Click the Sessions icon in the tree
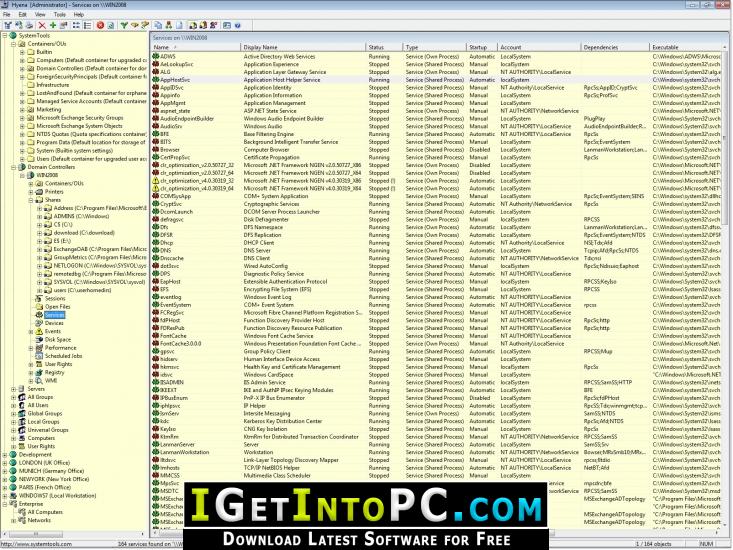 pos(39,299)
